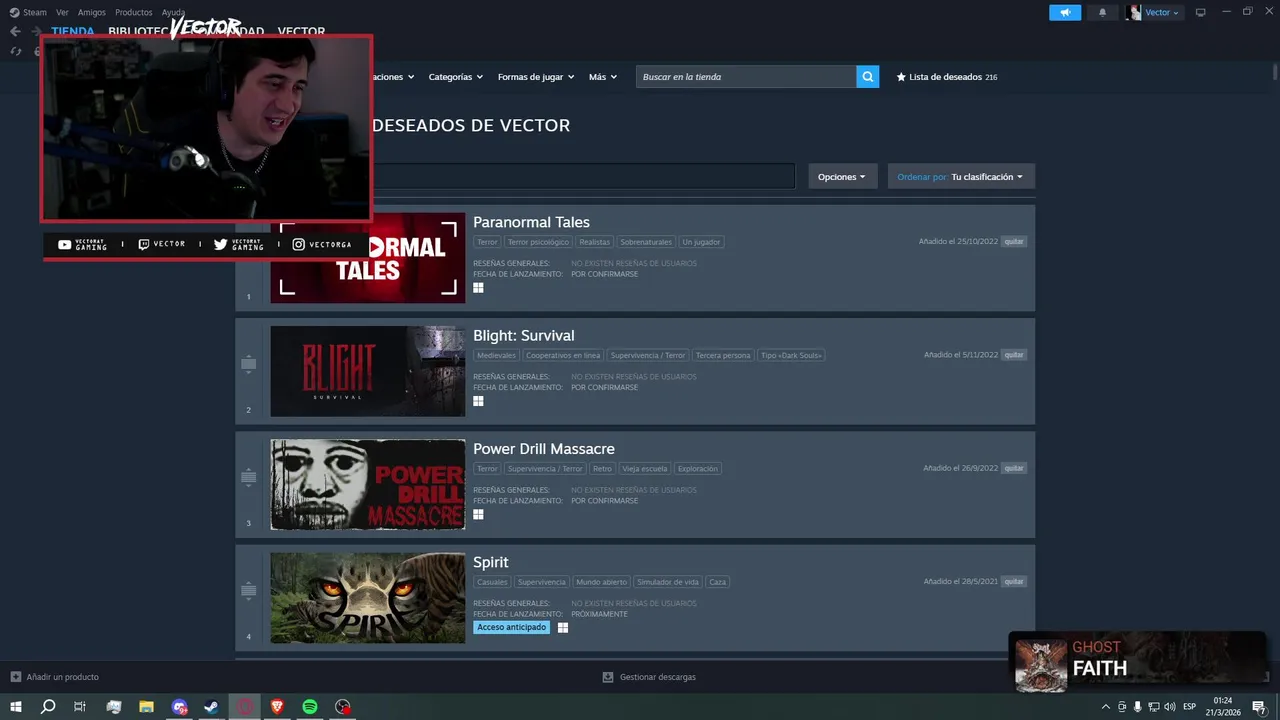
Task: Click the Windows icon under Paranormal Tales
Action: pos(478,287)
